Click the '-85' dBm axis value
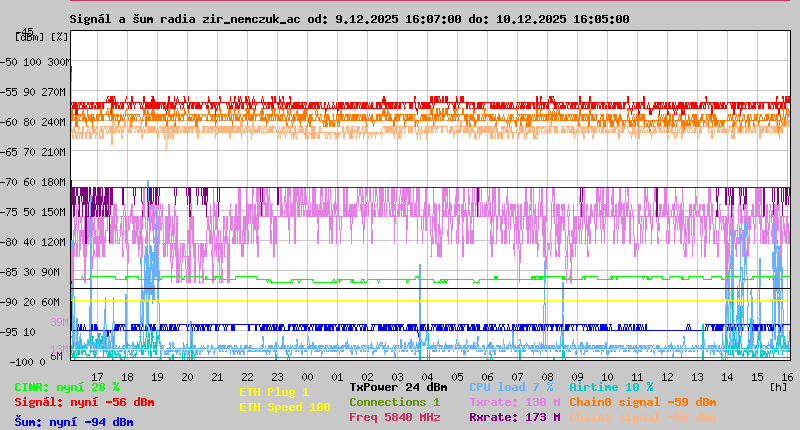Screen dimensions: 800x430 point(9,272)
